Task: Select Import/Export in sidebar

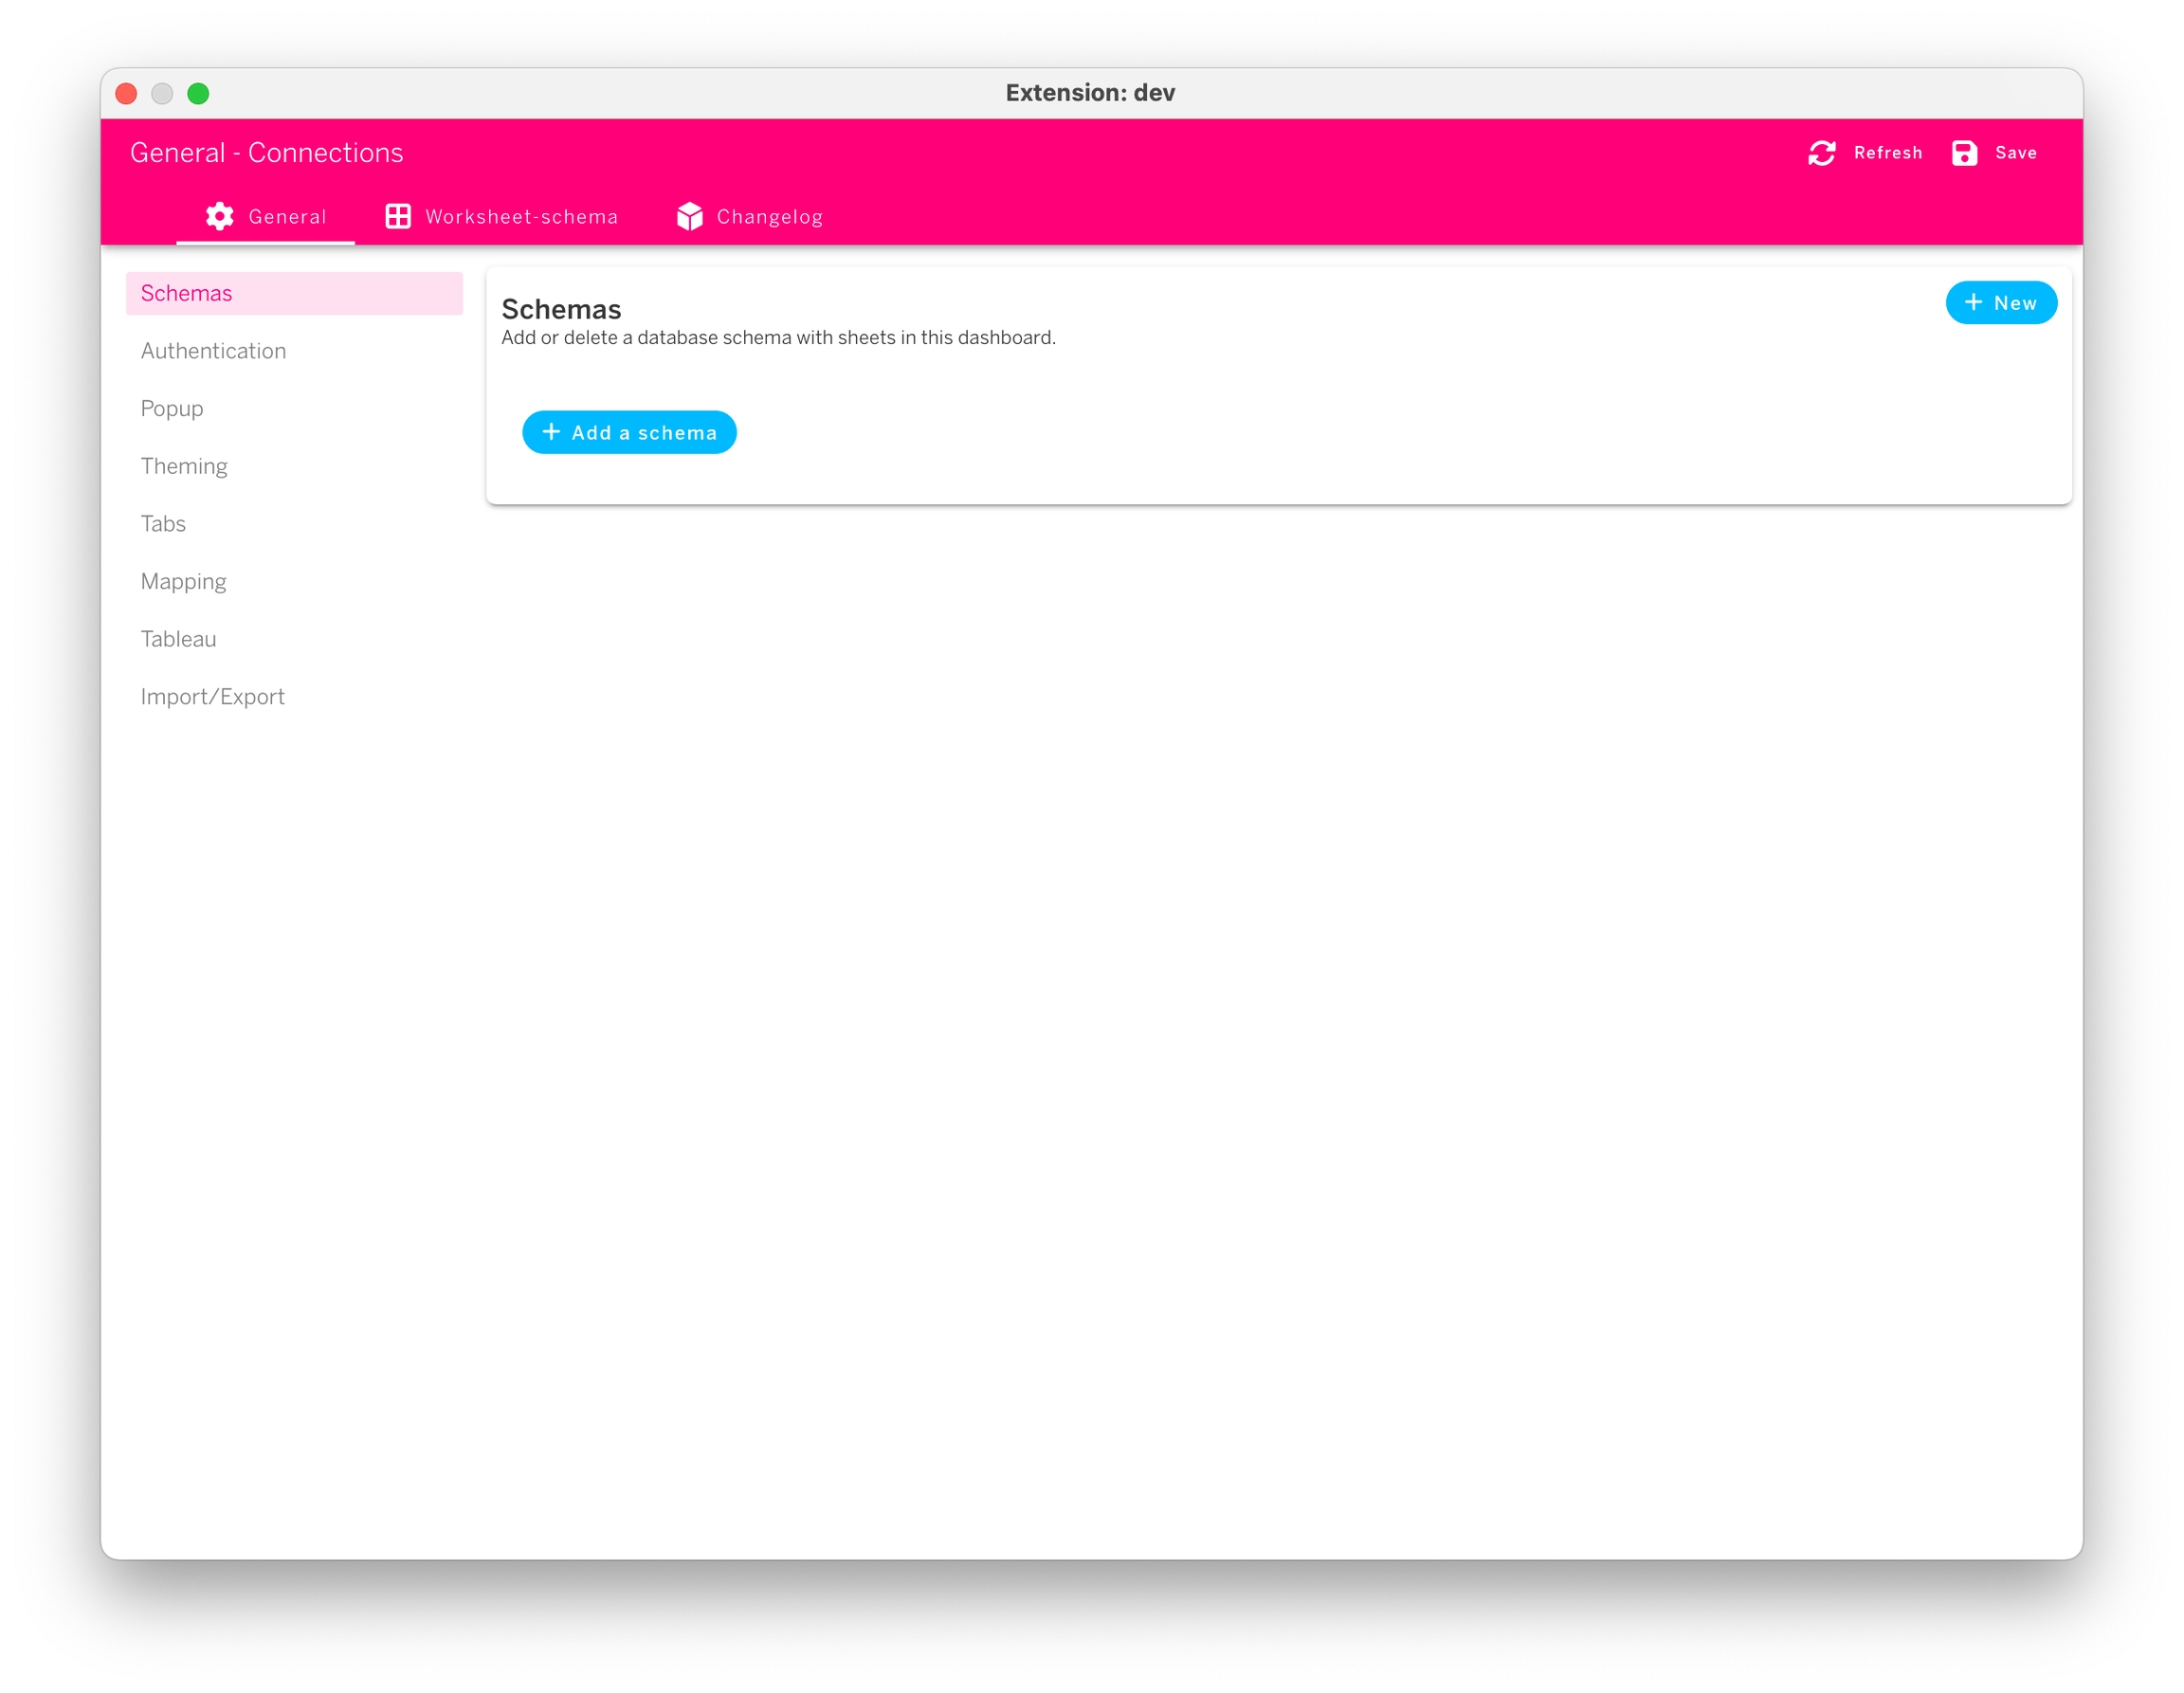Action: pyautogui.click(x=212, y=697)
